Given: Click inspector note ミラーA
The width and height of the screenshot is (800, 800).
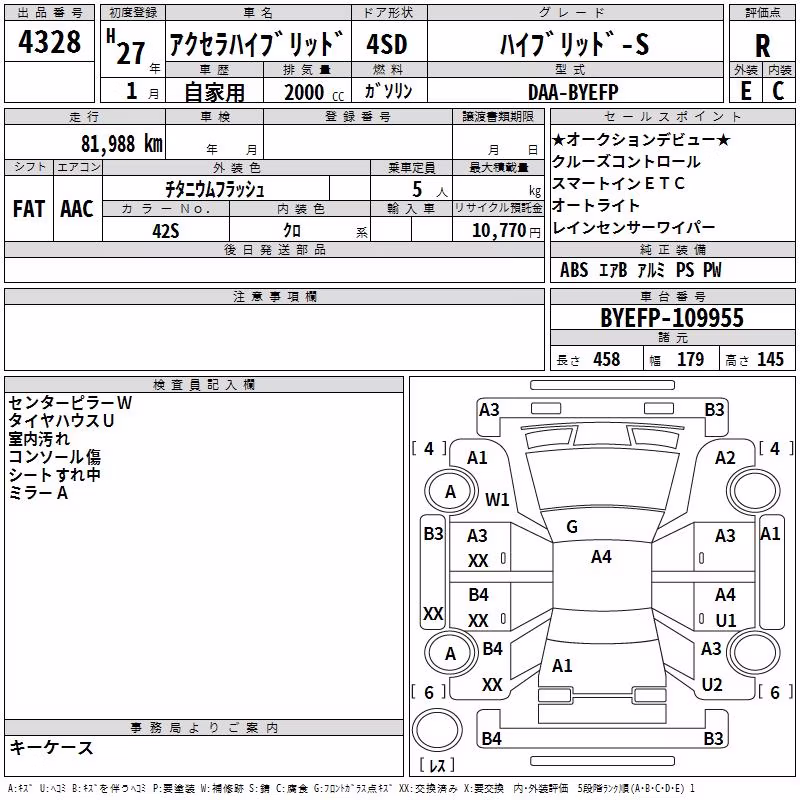Looking at the screenshot, I should (38, 493).
